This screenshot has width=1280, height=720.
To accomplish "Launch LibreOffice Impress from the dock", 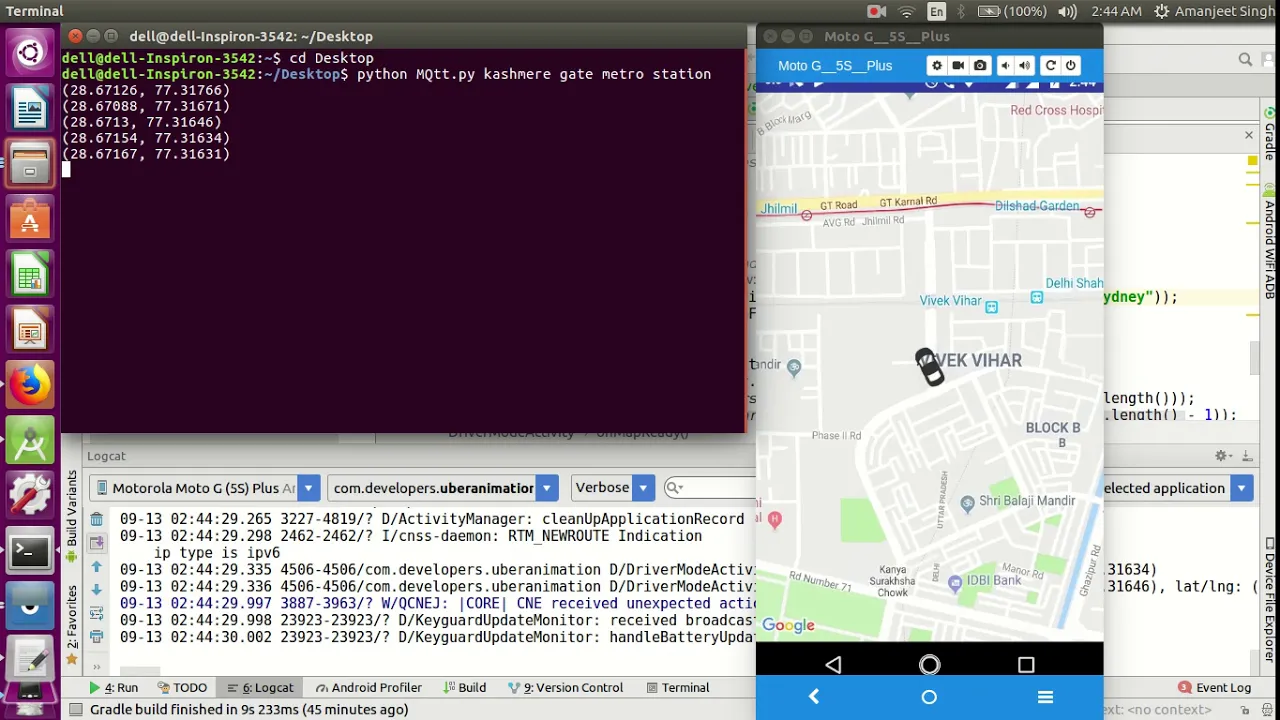I will point(30,329).
